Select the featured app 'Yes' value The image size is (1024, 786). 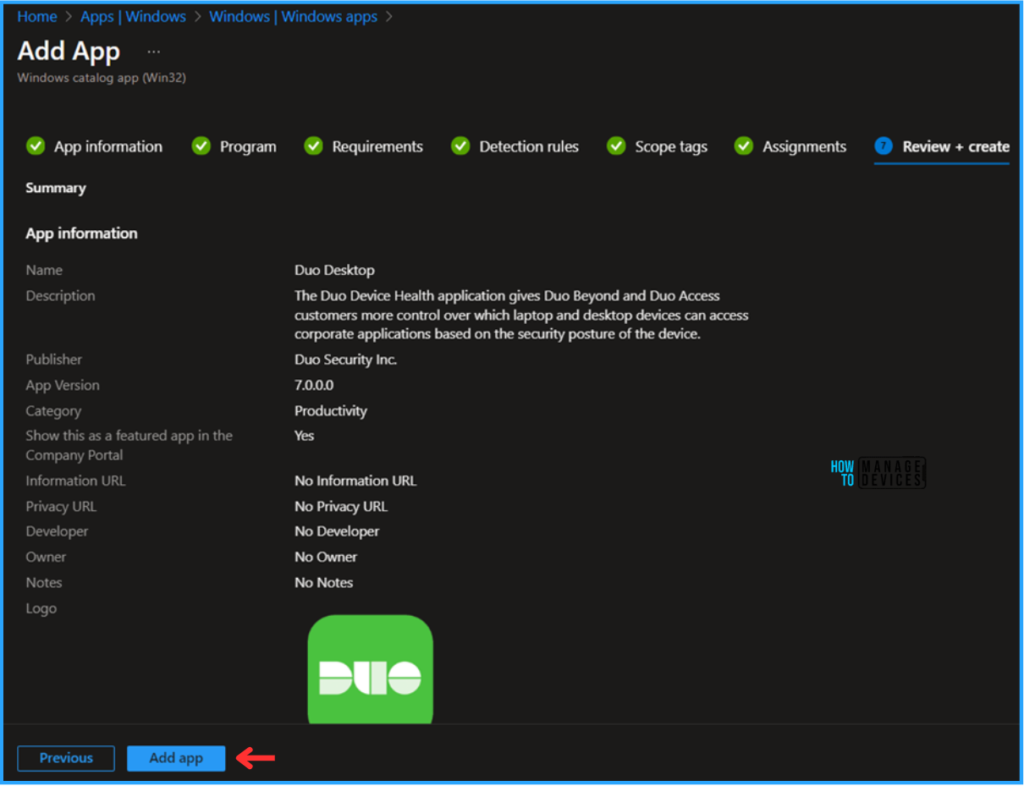[304, 436]
